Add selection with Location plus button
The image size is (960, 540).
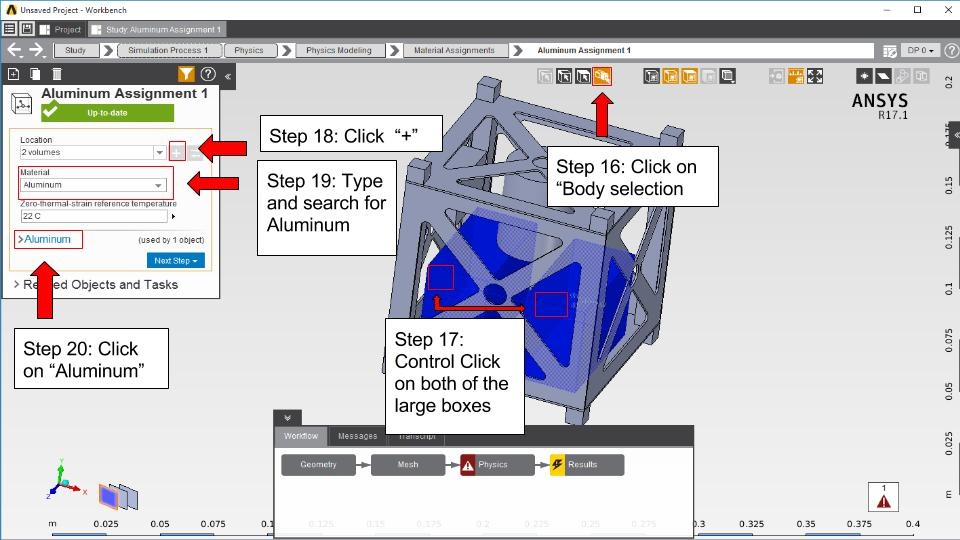point(177,152)
